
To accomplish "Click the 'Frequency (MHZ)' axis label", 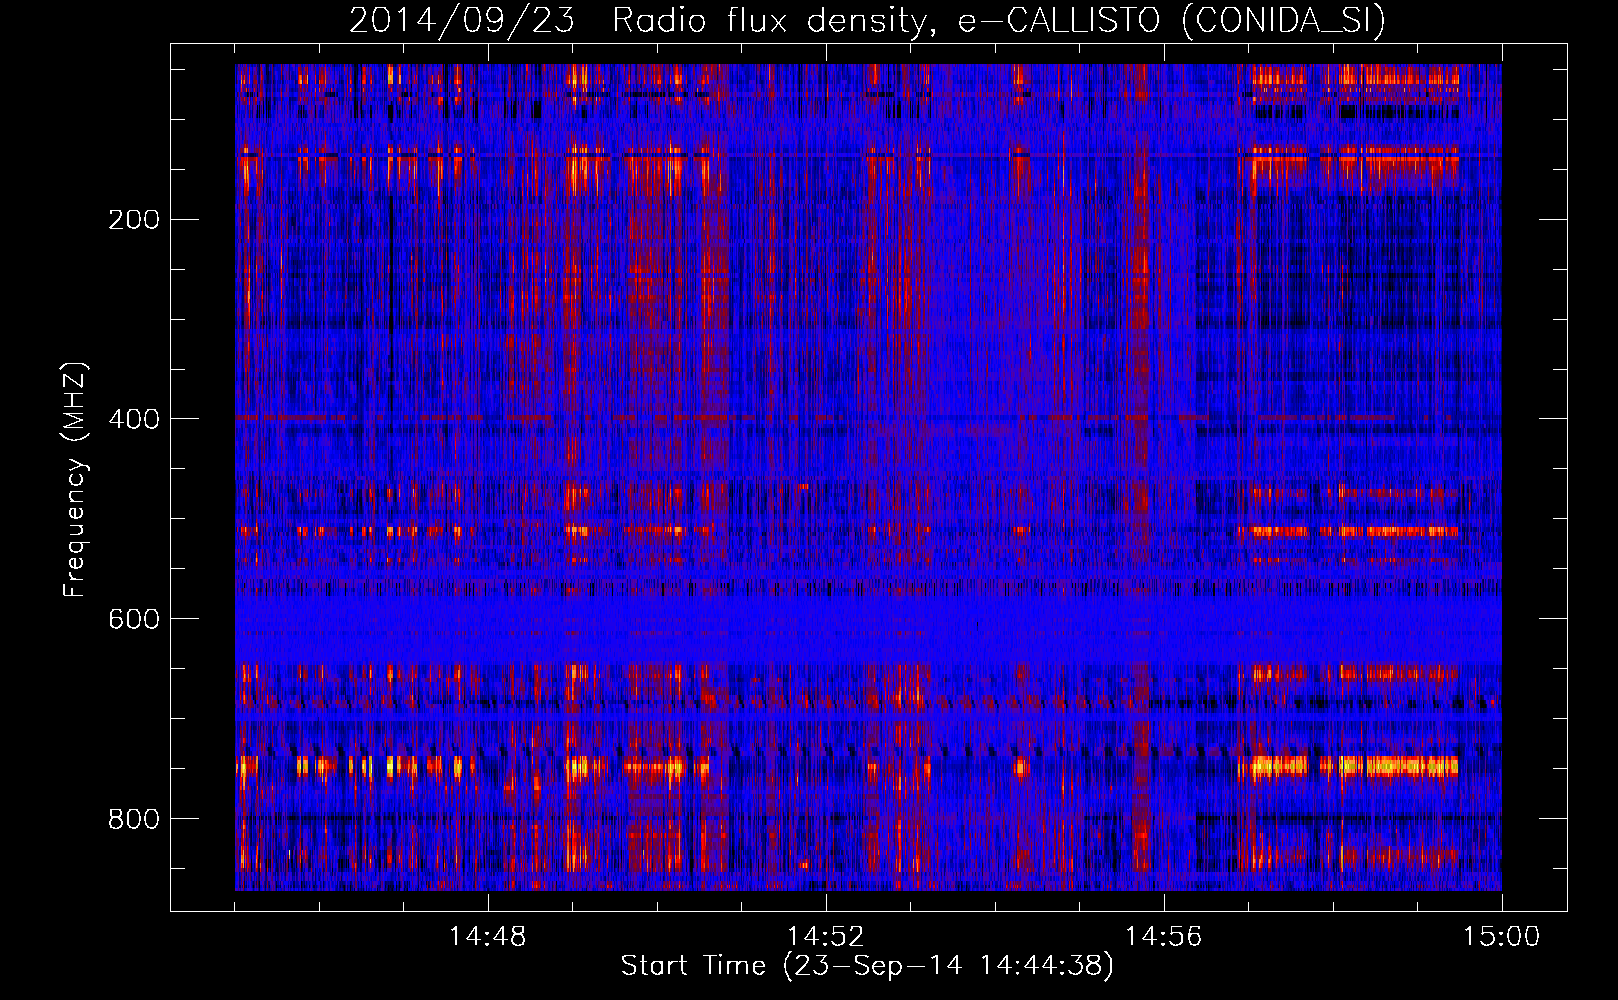I will coord(75,480).
